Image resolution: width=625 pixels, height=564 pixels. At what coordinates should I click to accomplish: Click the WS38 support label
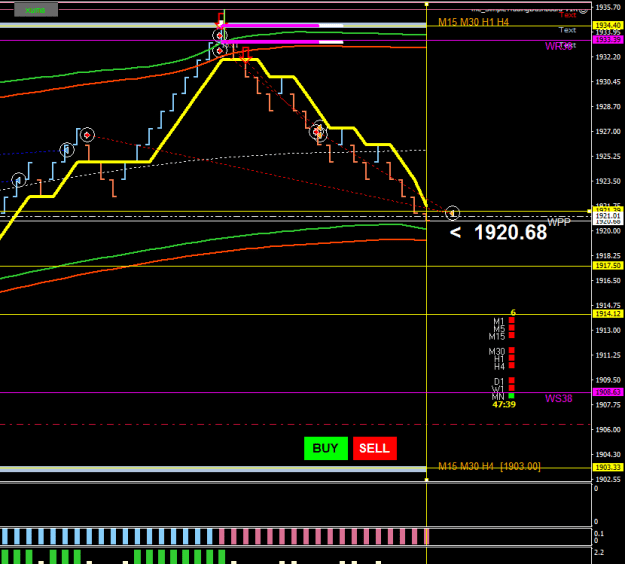pyautogui.click(x=558, y=398)
